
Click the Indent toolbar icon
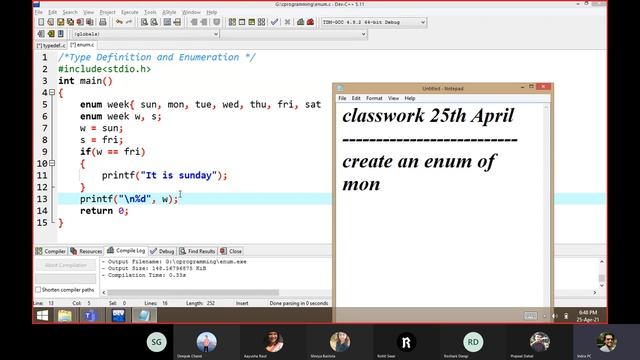click(194, 22)
